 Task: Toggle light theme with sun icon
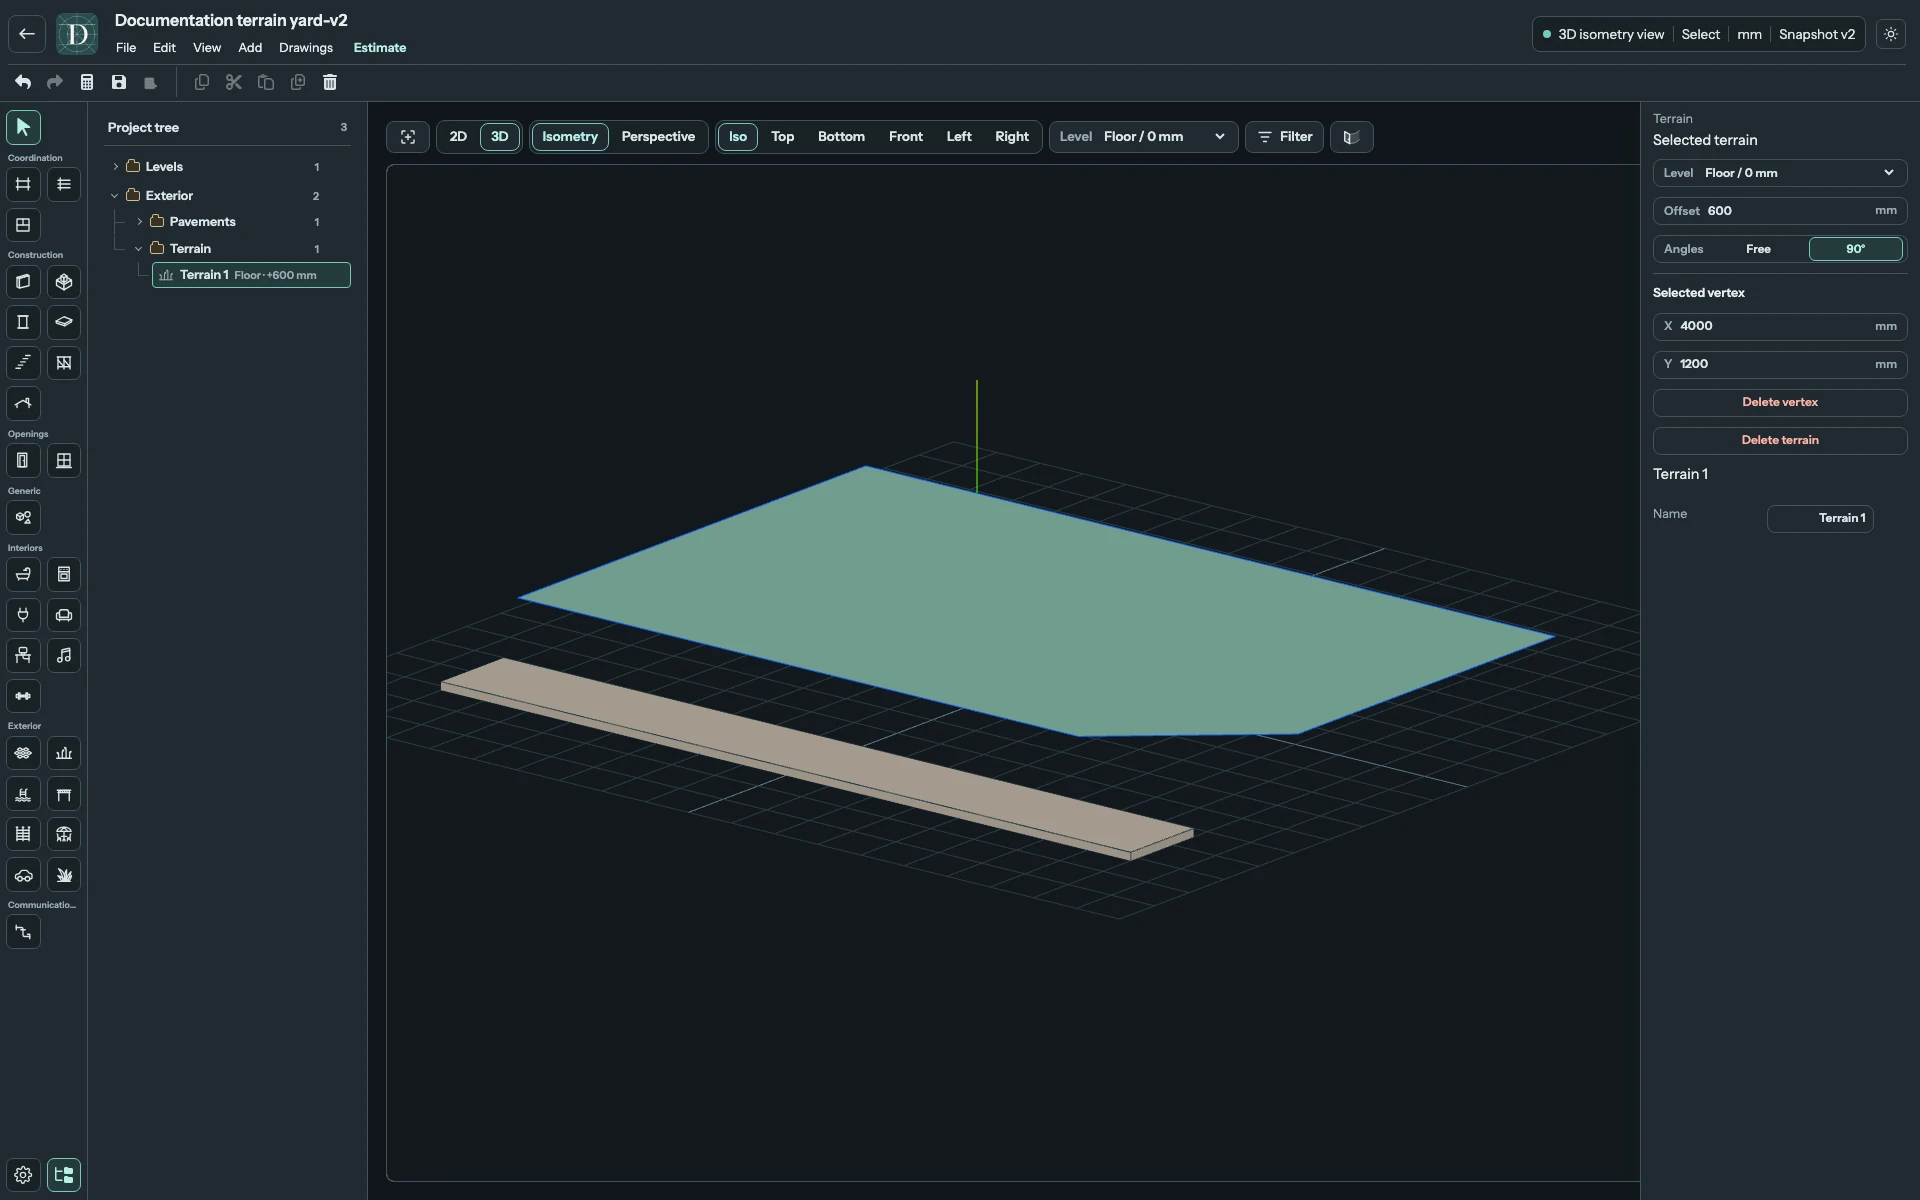coord(1890,34)
